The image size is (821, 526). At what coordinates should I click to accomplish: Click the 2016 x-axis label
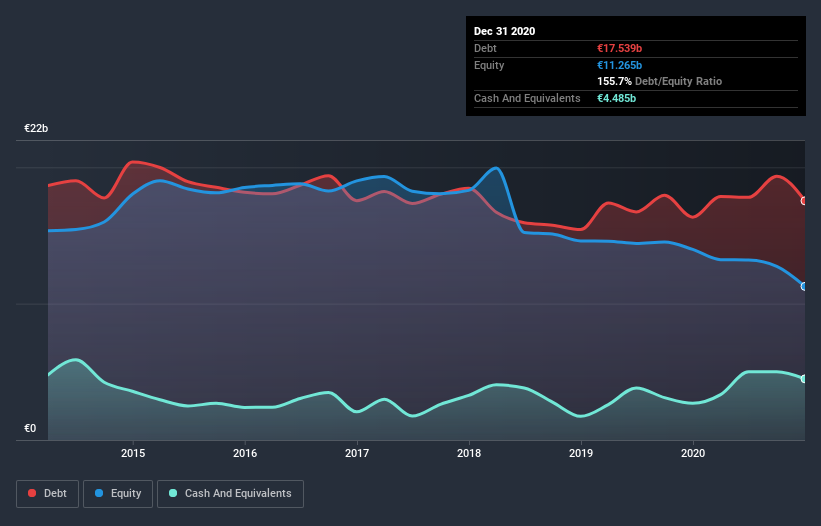click(x=245, y=453)
